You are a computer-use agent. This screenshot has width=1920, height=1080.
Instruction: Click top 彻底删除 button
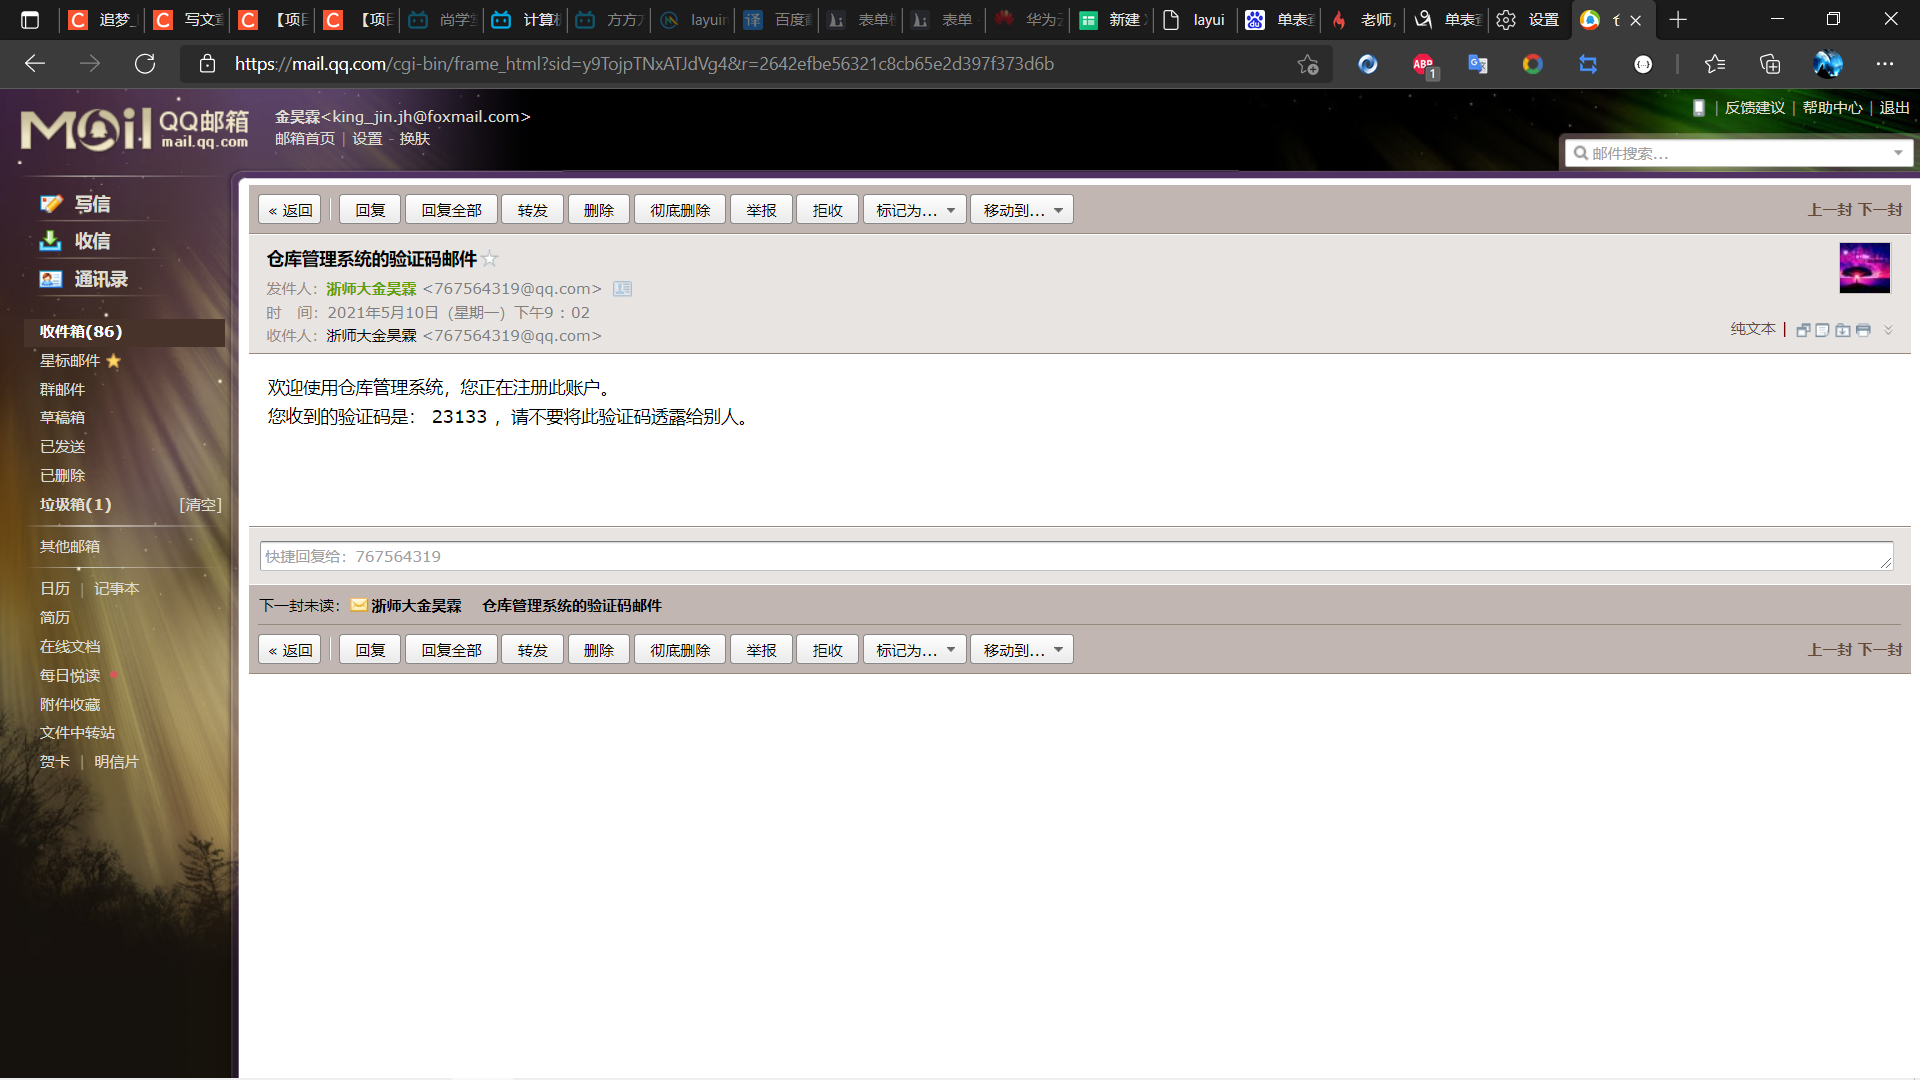click(x=679, y=210)
